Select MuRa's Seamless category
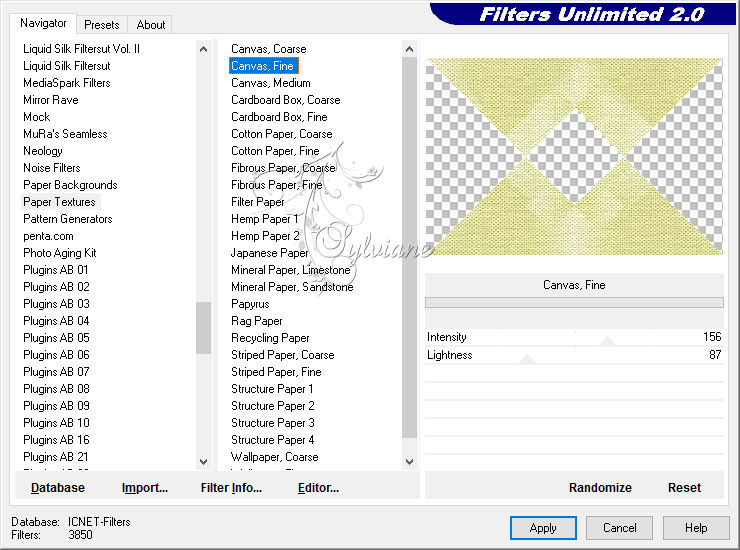740x550 pixels. coord(65,134)
